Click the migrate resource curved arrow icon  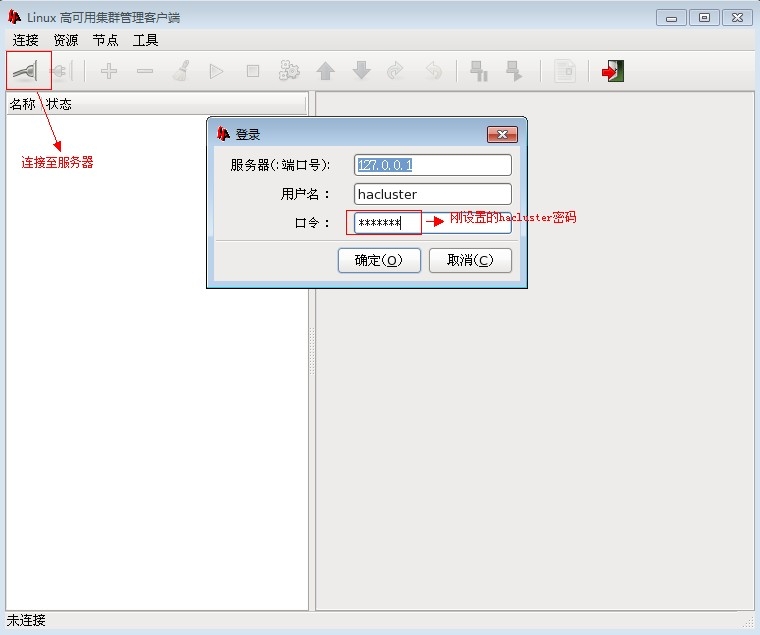pyautogui.click(x=396, y=71)
